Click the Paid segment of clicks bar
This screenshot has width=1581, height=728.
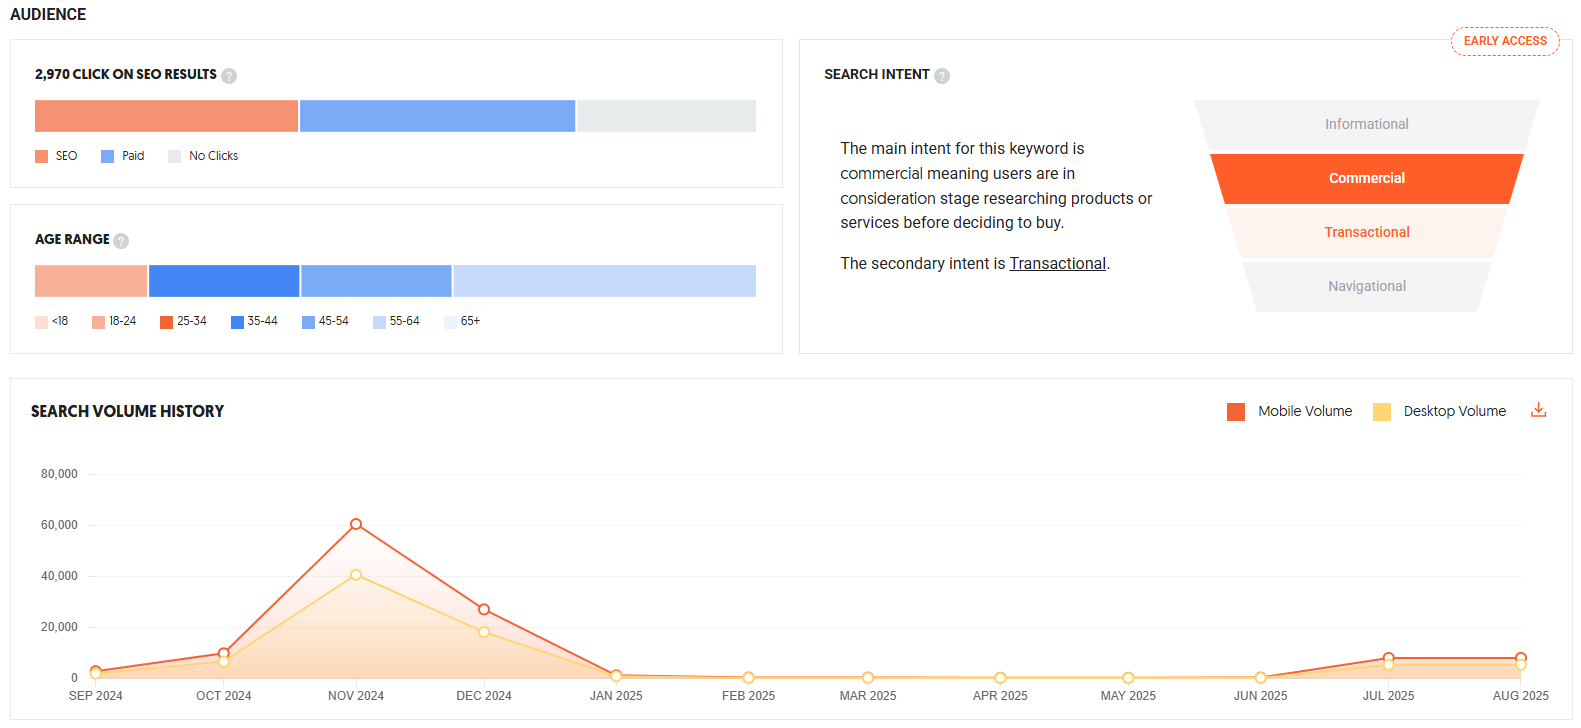tap(437, 116)
